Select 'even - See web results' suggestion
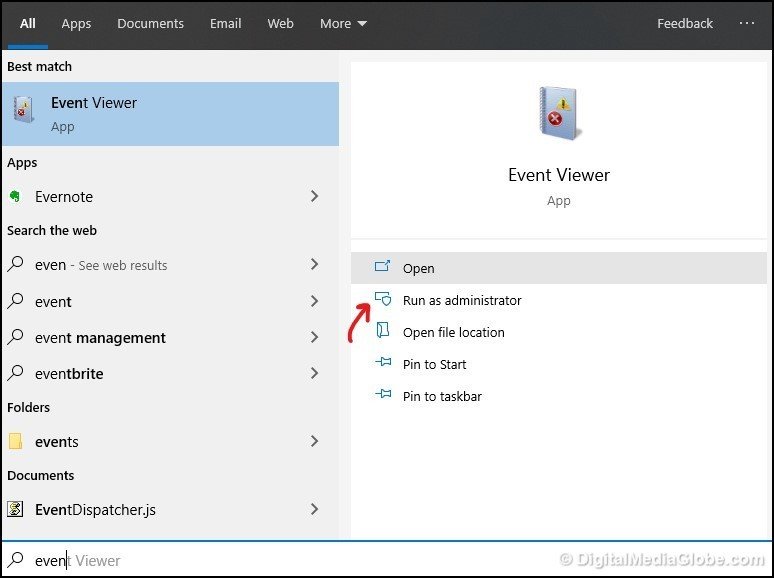Image resolution: width=774 pixels, height=578 pixels. pos(170,265)
